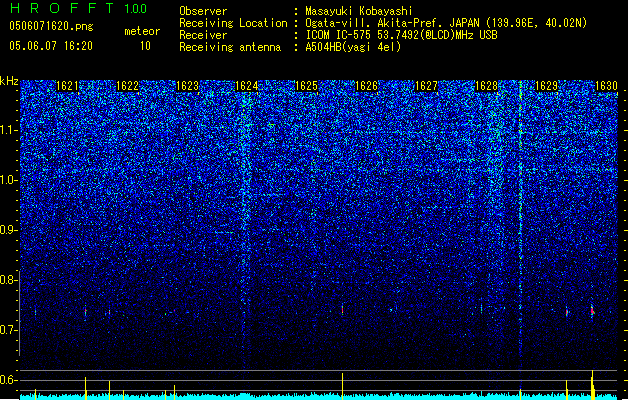Click the 0.7 kHz axis label
629x400 pixels.
pos(7,330)
